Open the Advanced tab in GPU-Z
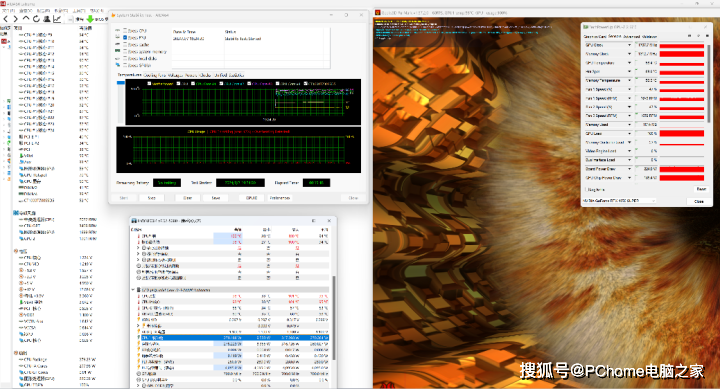 631,36
